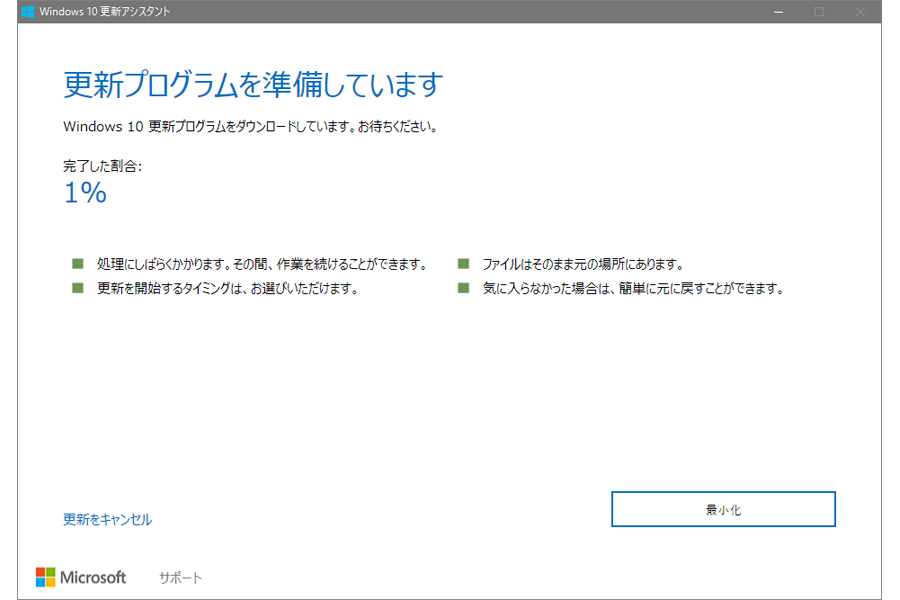Minimize the window from the title bar

[777, 12]
